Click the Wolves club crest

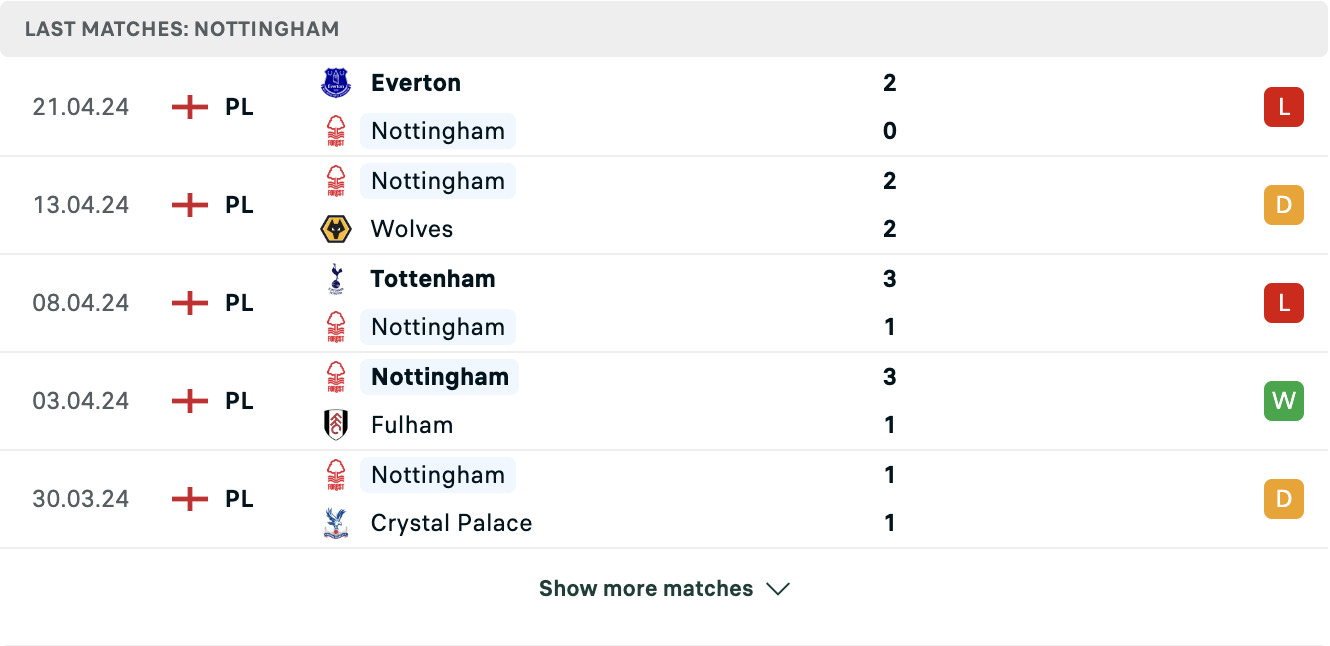tap(336, 229)
